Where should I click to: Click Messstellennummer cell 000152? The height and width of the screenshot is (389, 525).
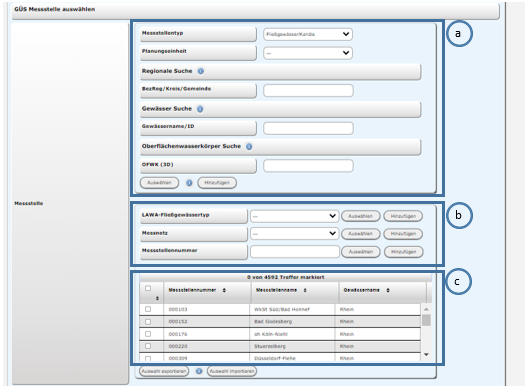click(207, 322)
